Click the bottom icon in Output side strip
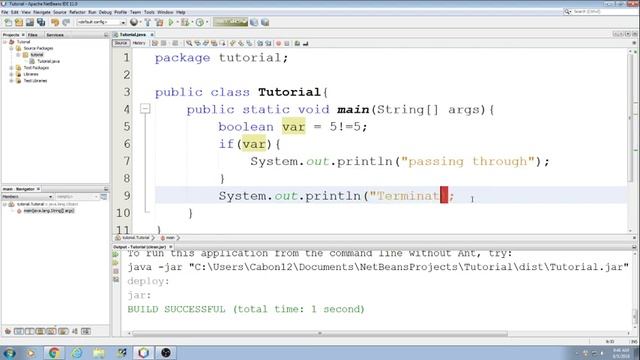640x360 pixels. [116, 280]
